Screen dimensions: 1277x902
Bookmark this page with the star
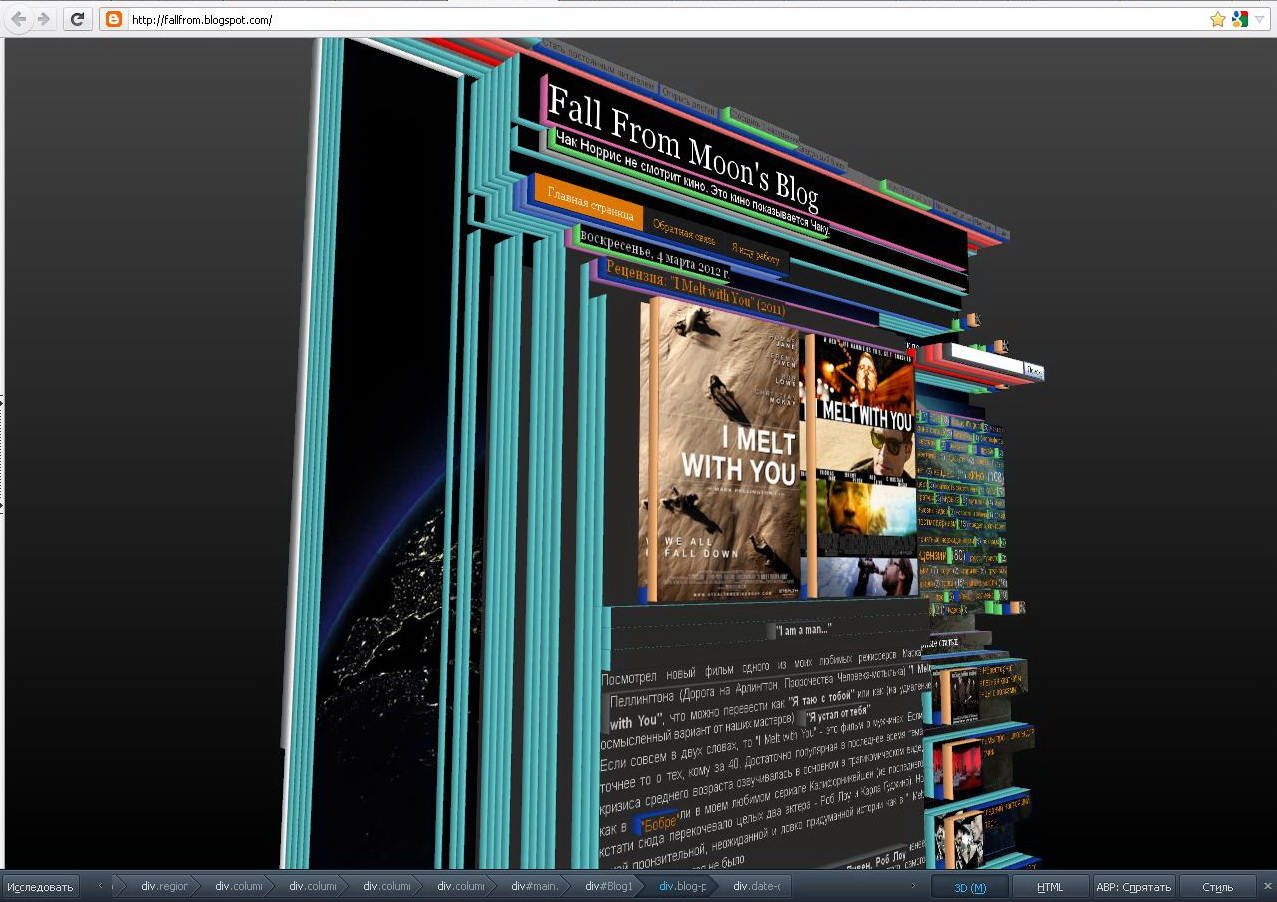point(1217,19)
